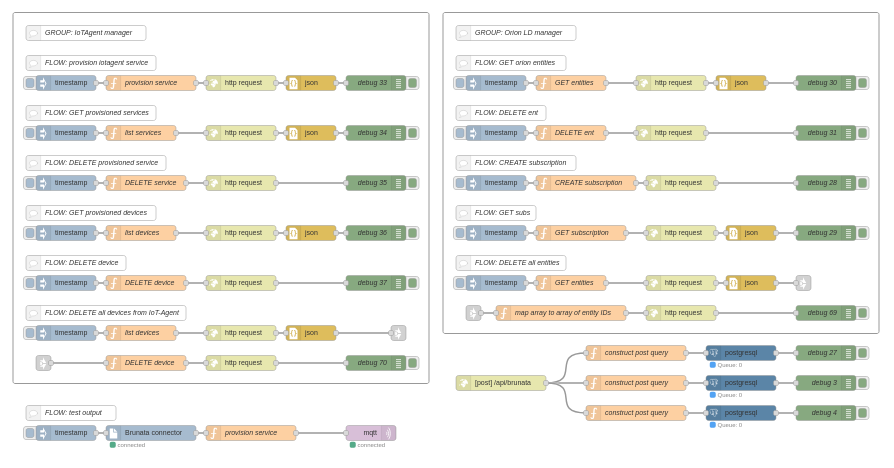Click the json node icon feeding debug 33
Image resolution: width=894 pixels, height=468 pixels.
pyautogui.click(x=293, y=83)
